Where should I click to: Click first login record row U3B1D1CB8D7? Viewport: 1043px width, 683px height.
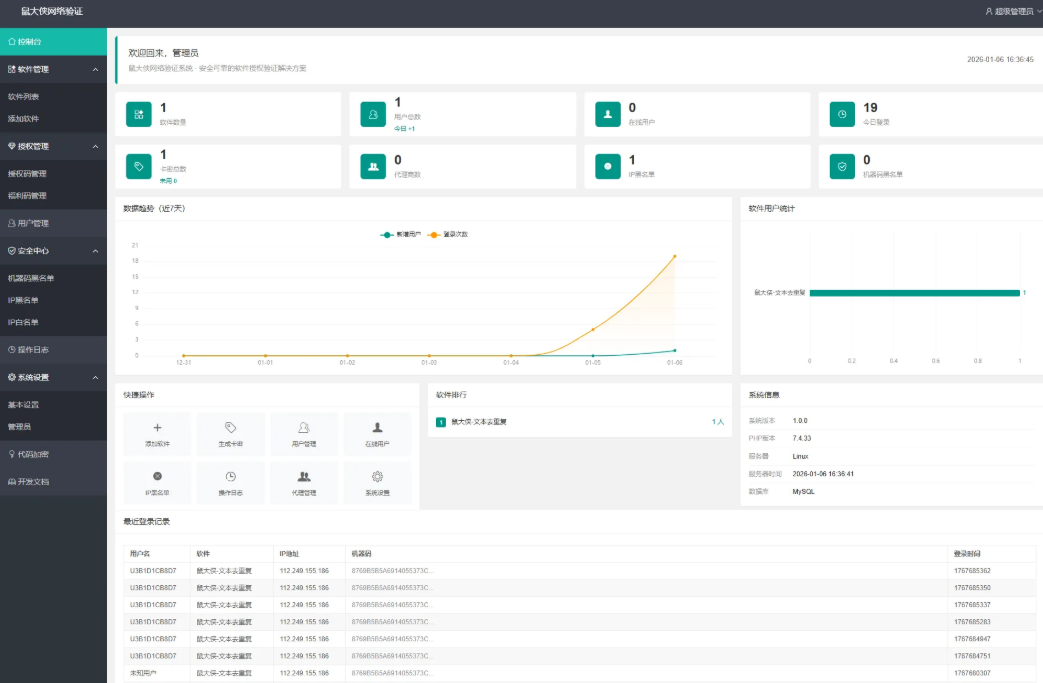153,571
